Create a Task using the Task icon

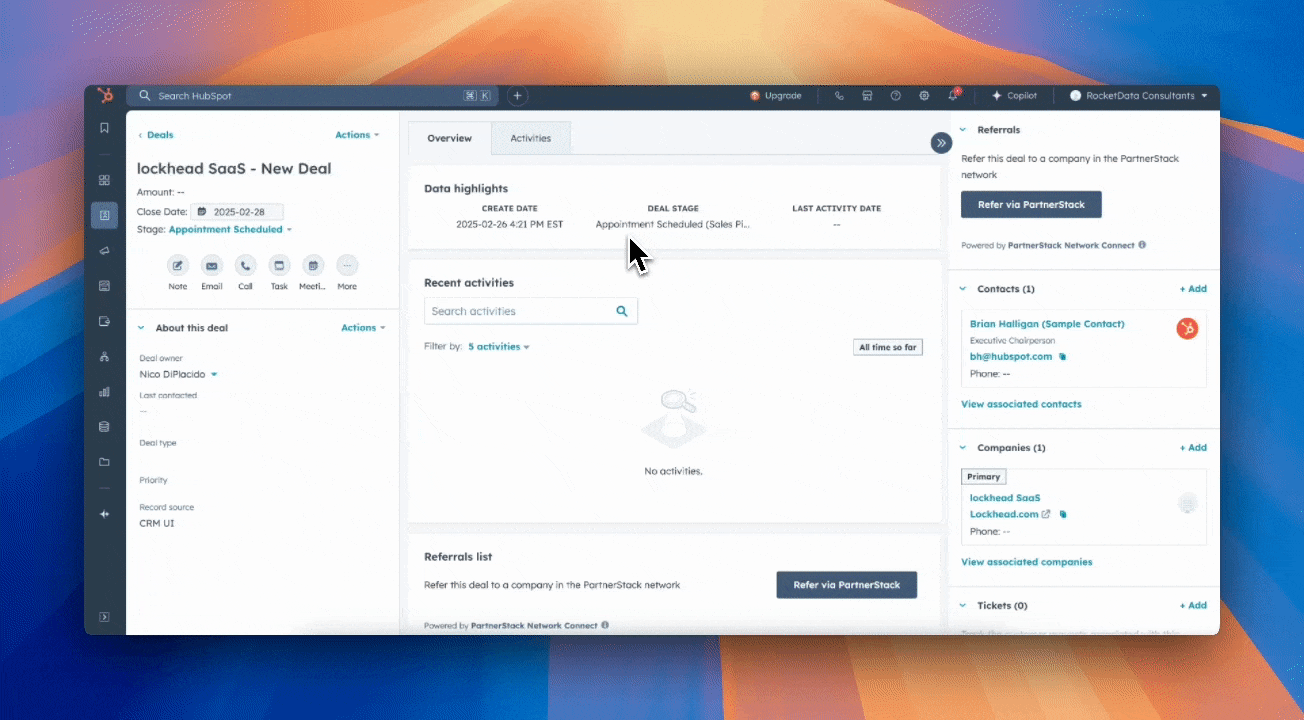pos(279,266)
